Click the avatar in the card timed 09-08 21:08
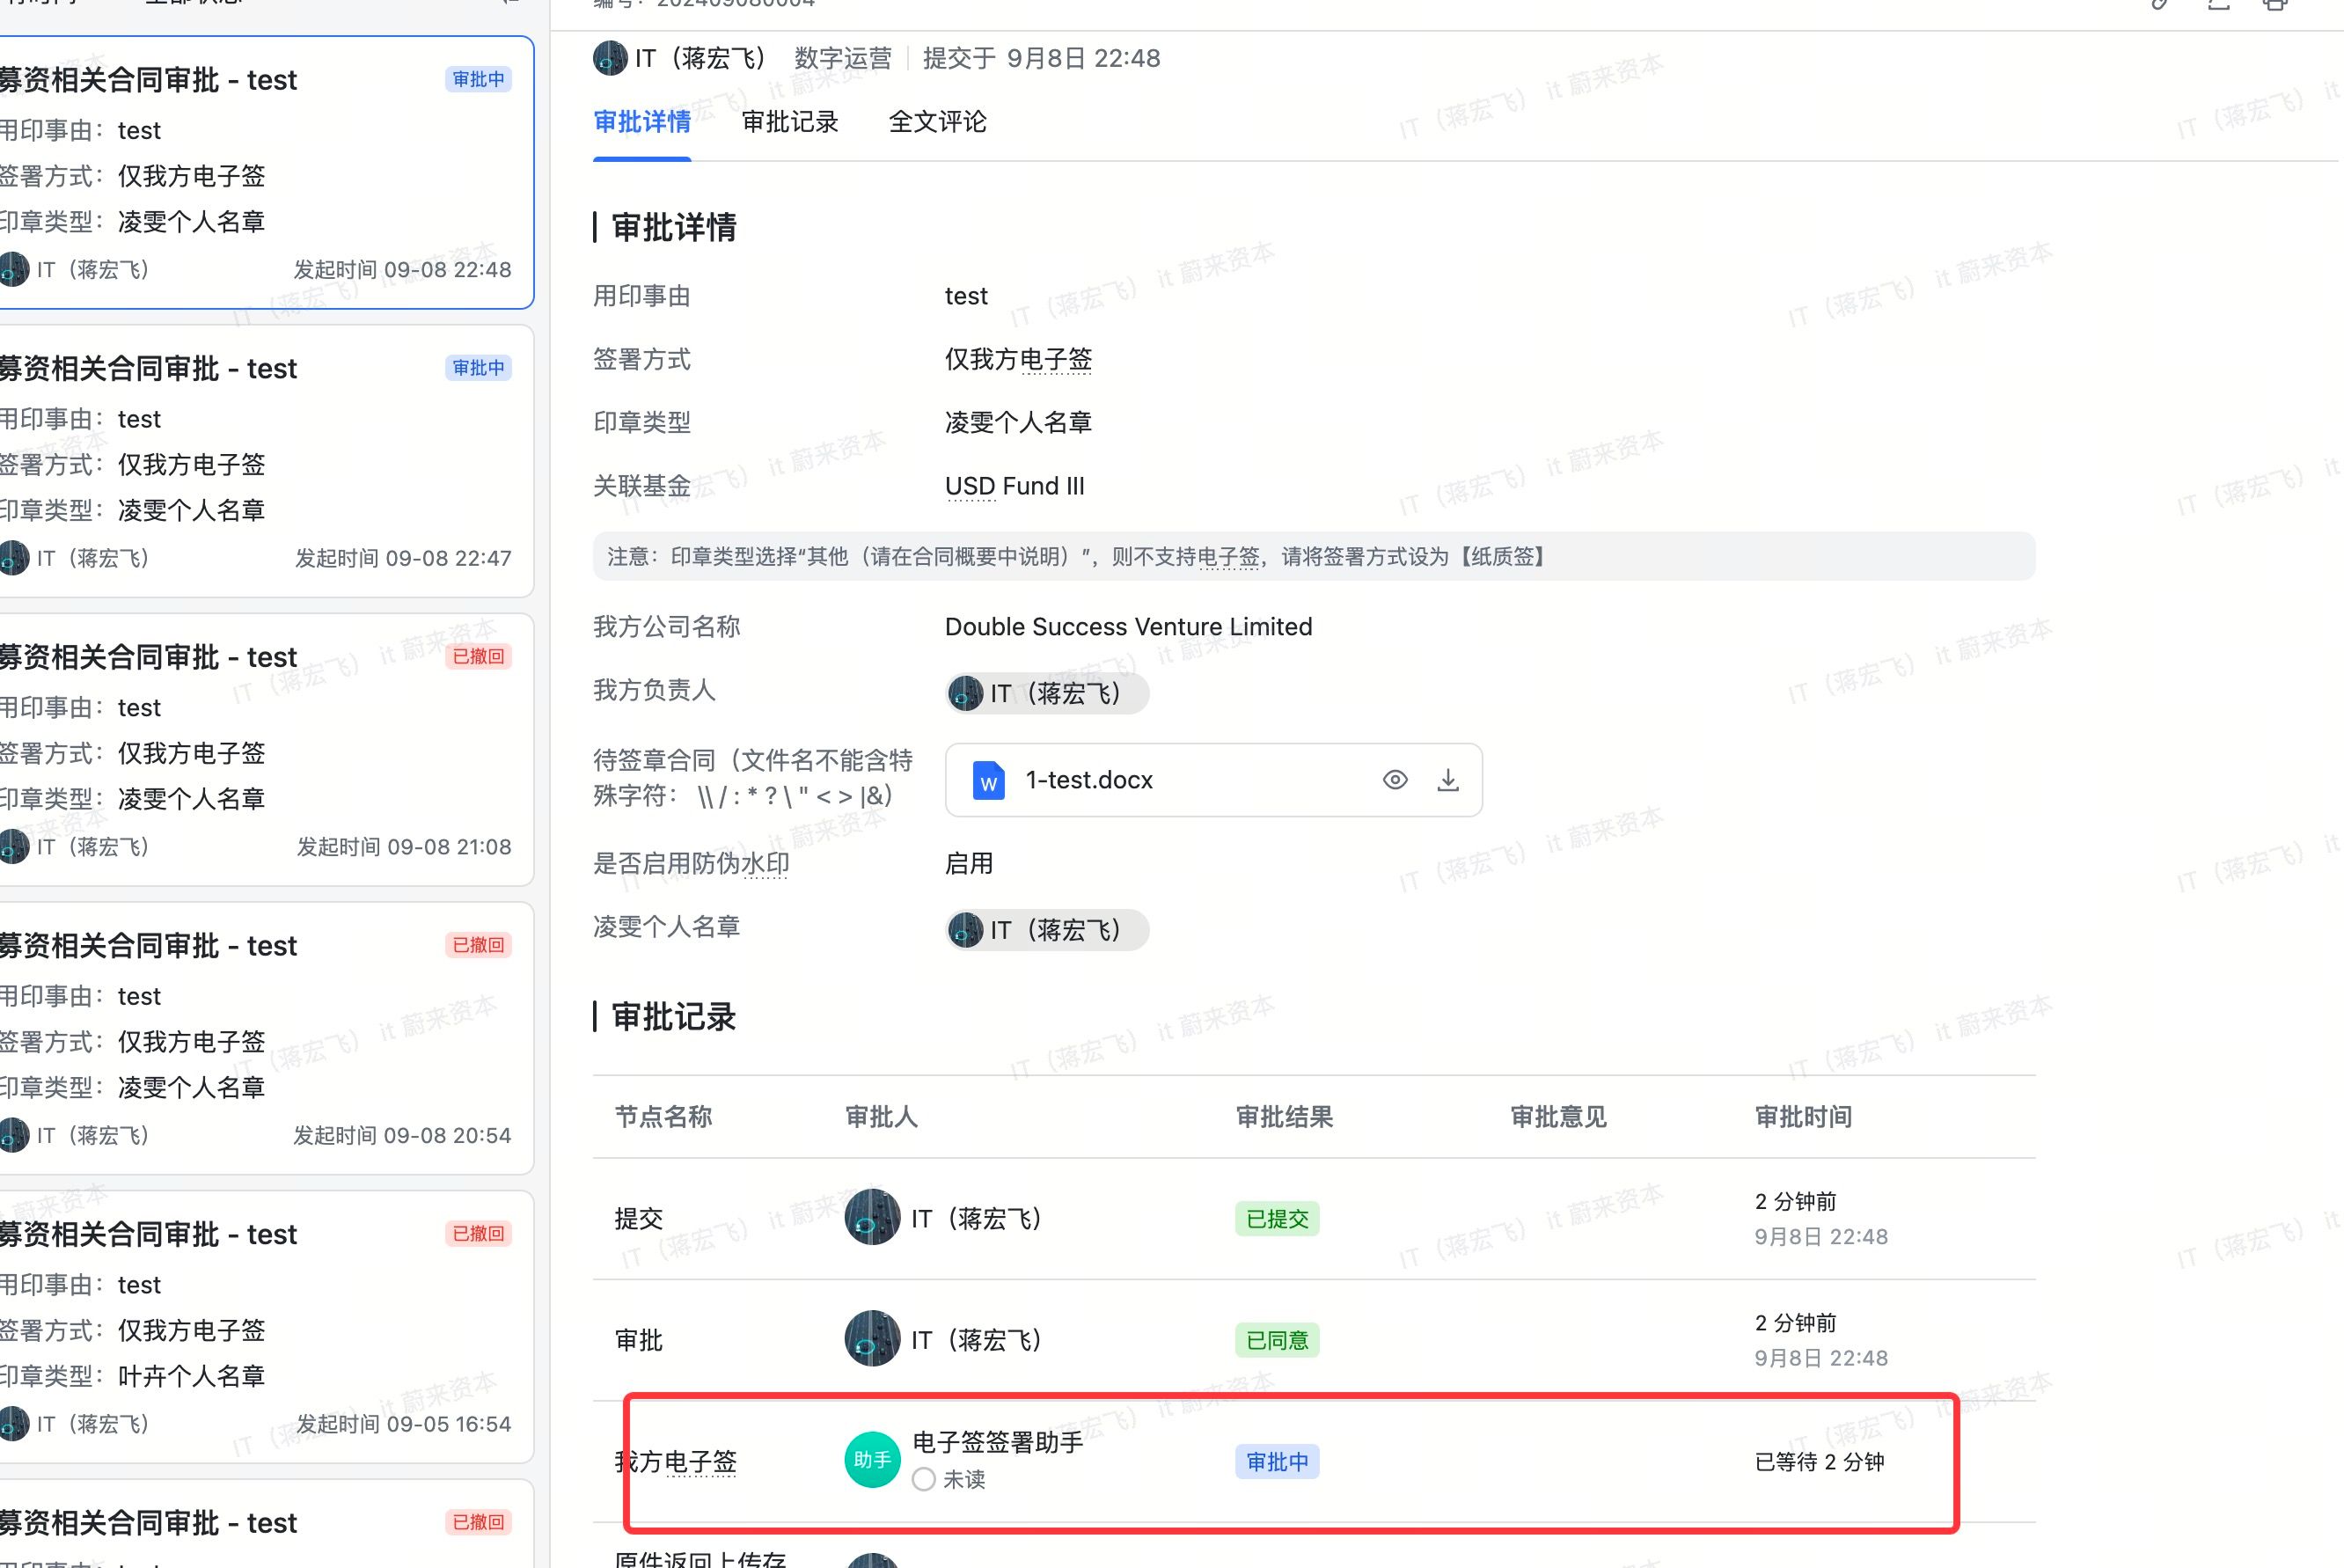The height and width of the screenshot is (1568, 2344). point(14,847)
